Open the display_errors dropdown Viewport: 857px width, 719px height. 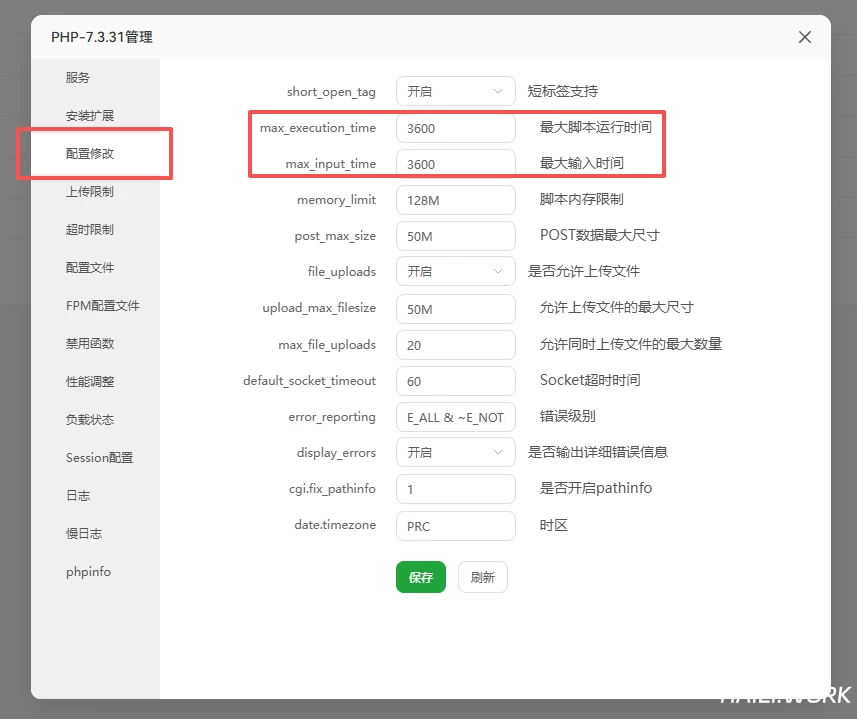(455, 452)
